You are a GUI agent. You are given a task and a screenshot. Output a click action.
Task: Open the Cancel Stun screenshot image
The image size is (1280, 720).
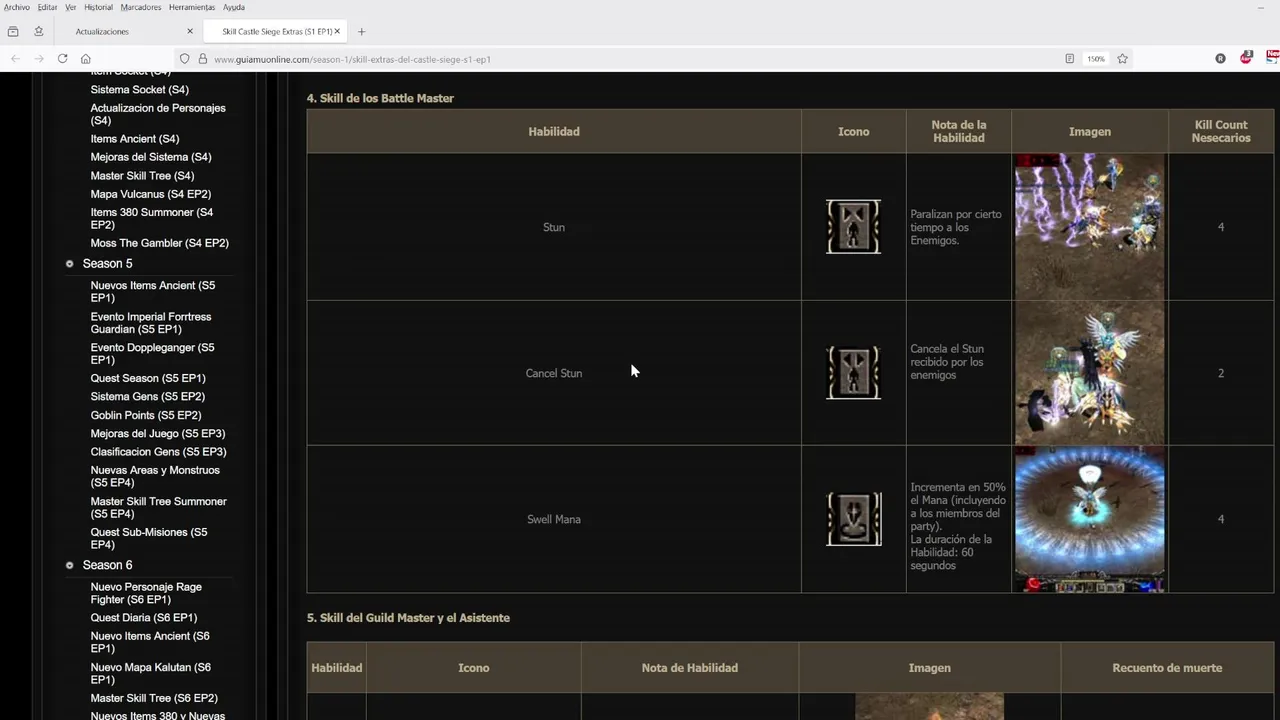pos(1089,373)
